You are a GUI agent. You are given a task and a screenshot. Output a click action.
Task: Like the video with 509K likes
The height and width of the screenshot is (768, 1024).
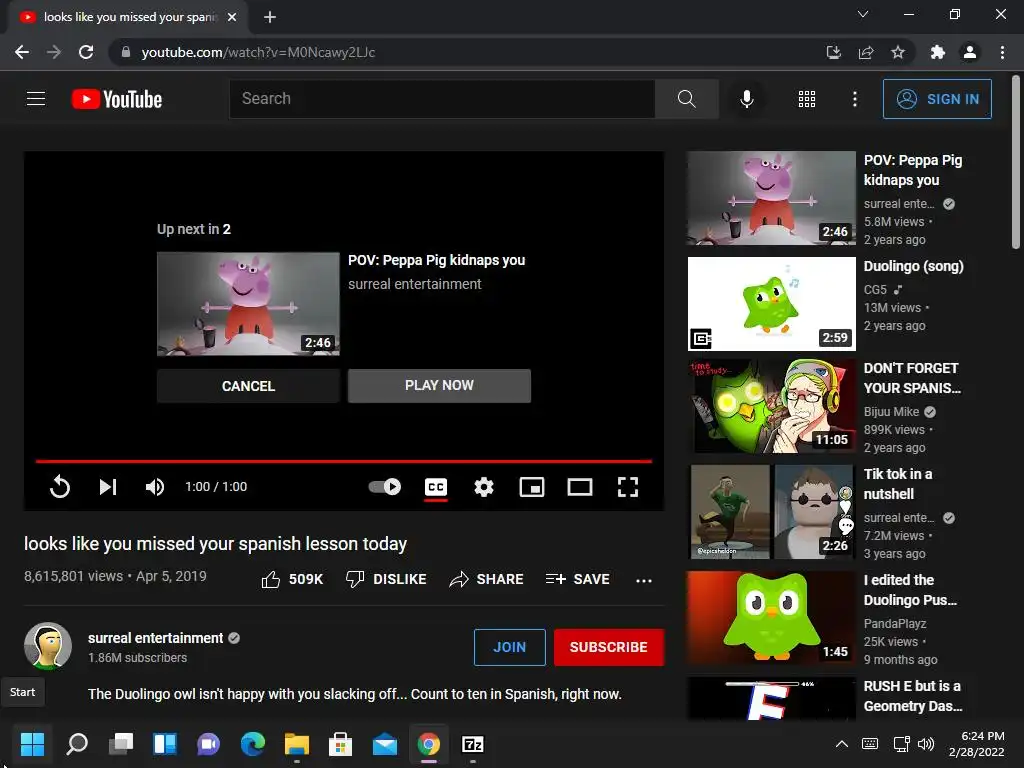(292, 579)
